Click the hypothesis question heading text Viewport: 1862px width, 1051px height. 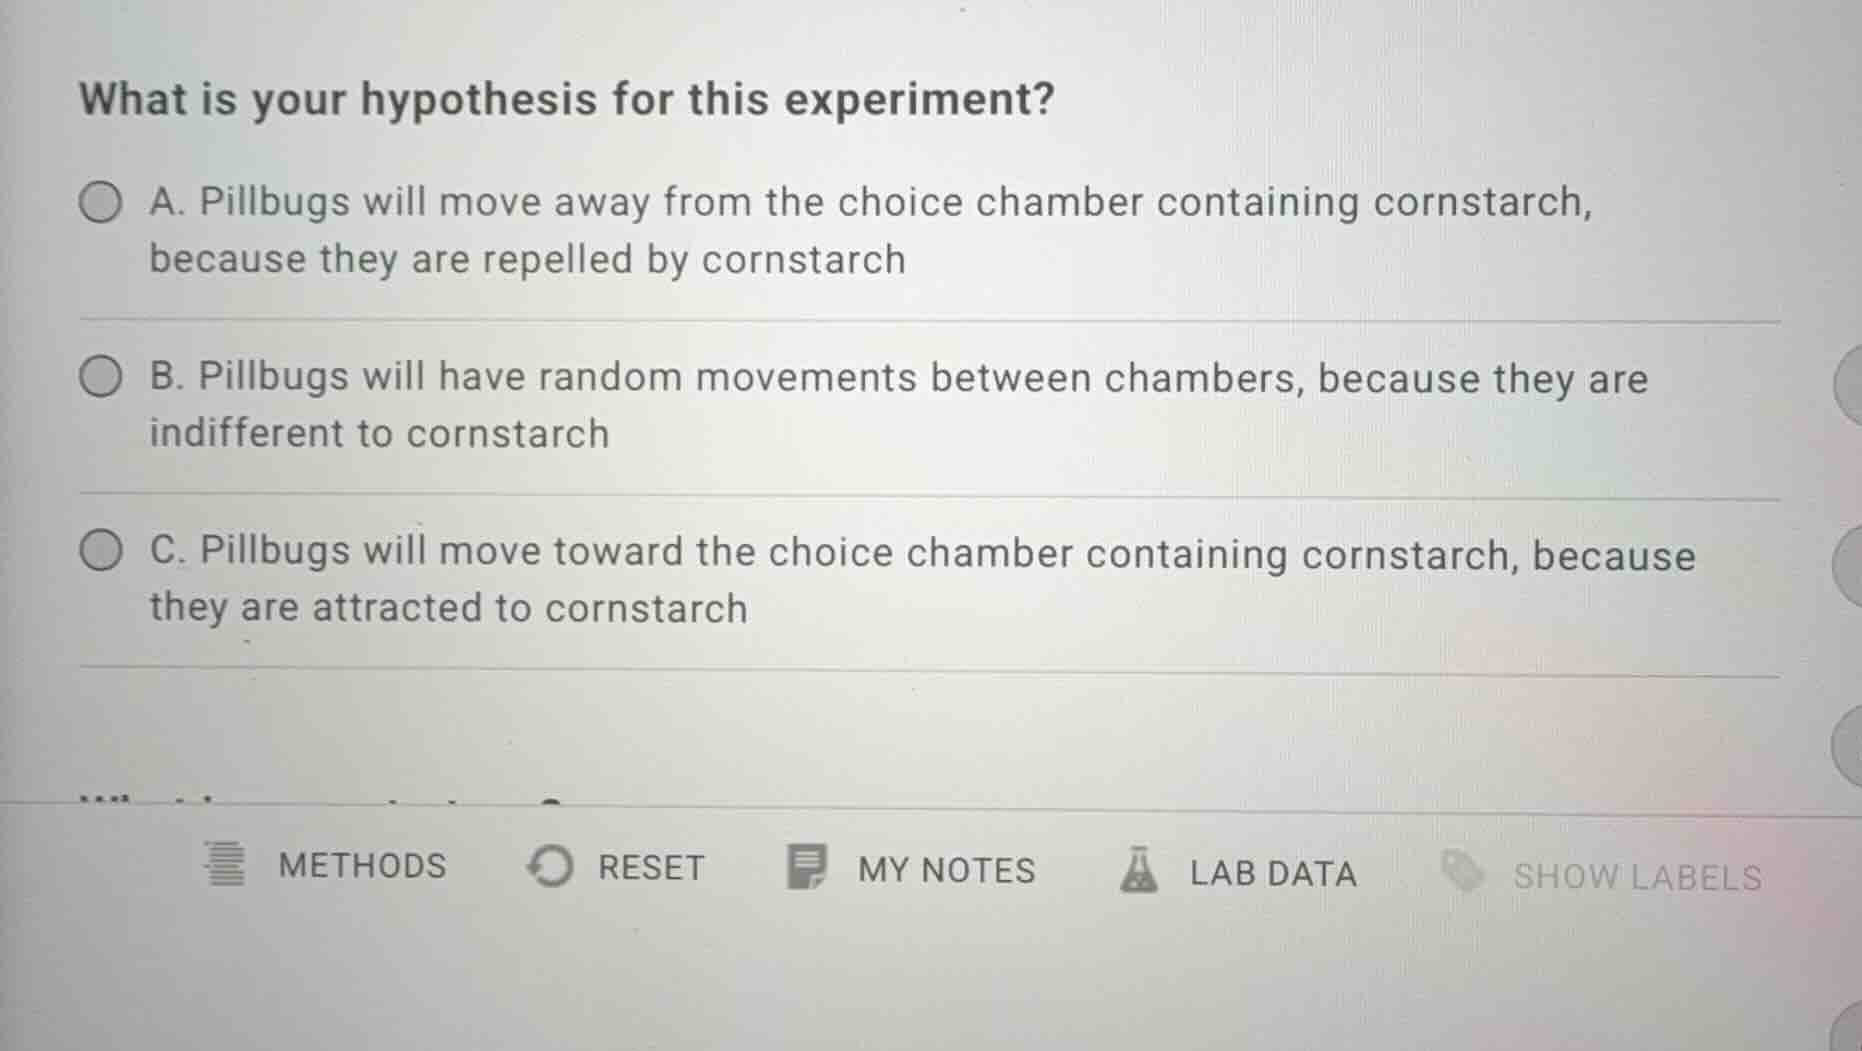(x=566, y=97)
